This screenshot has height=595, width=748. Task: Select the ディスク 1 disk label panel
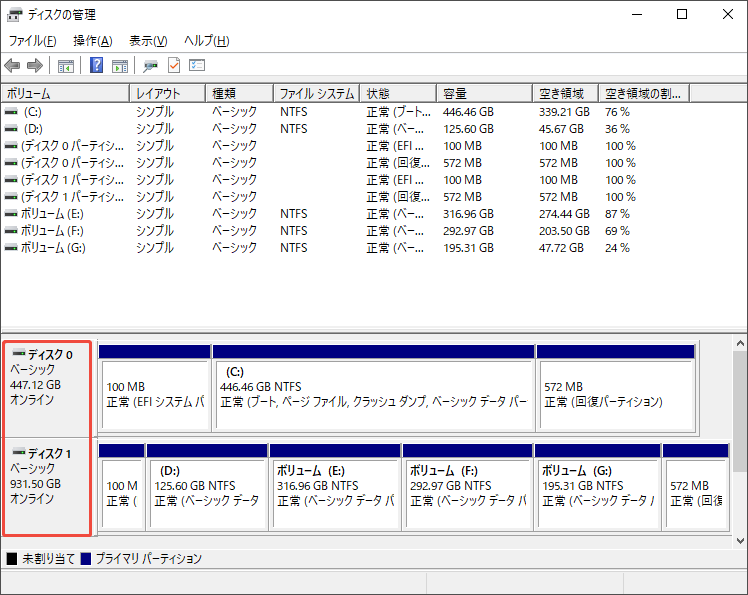(47, 486)
